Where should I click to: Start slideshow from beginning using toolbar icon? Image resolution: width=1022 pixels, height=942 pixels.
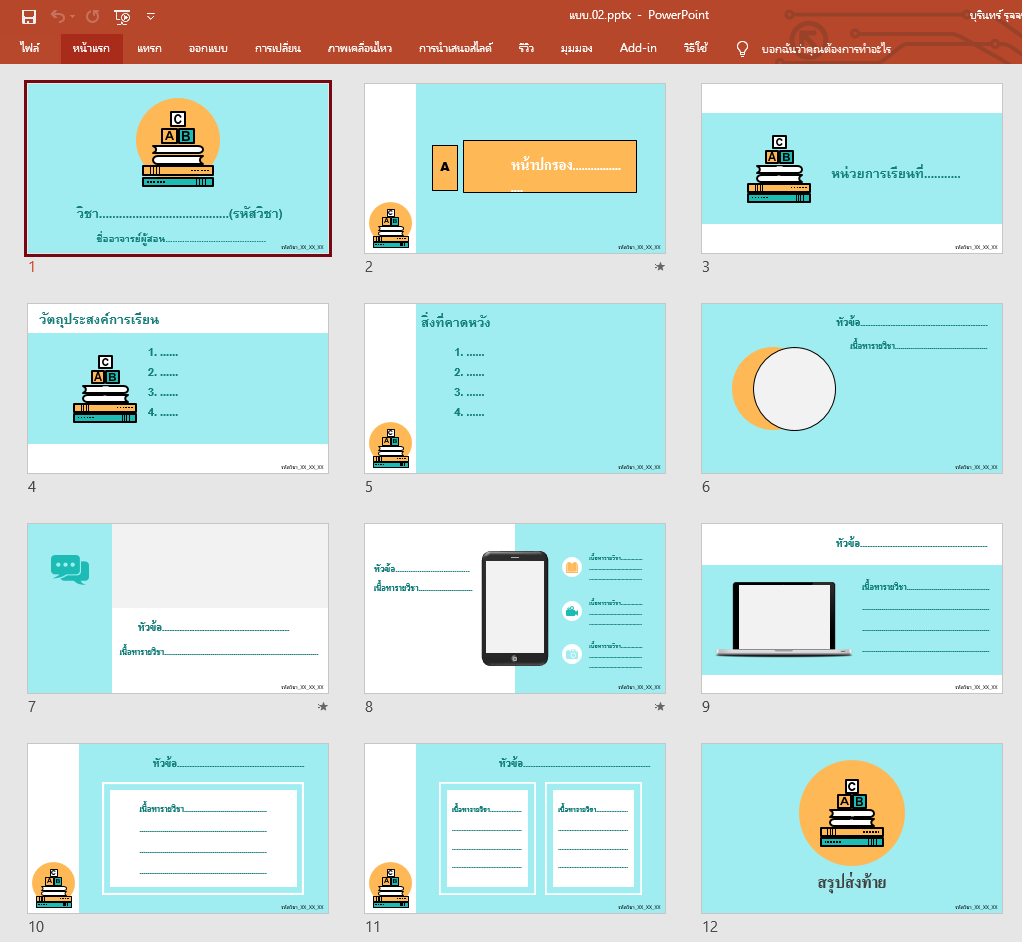[x=122, y=16]
